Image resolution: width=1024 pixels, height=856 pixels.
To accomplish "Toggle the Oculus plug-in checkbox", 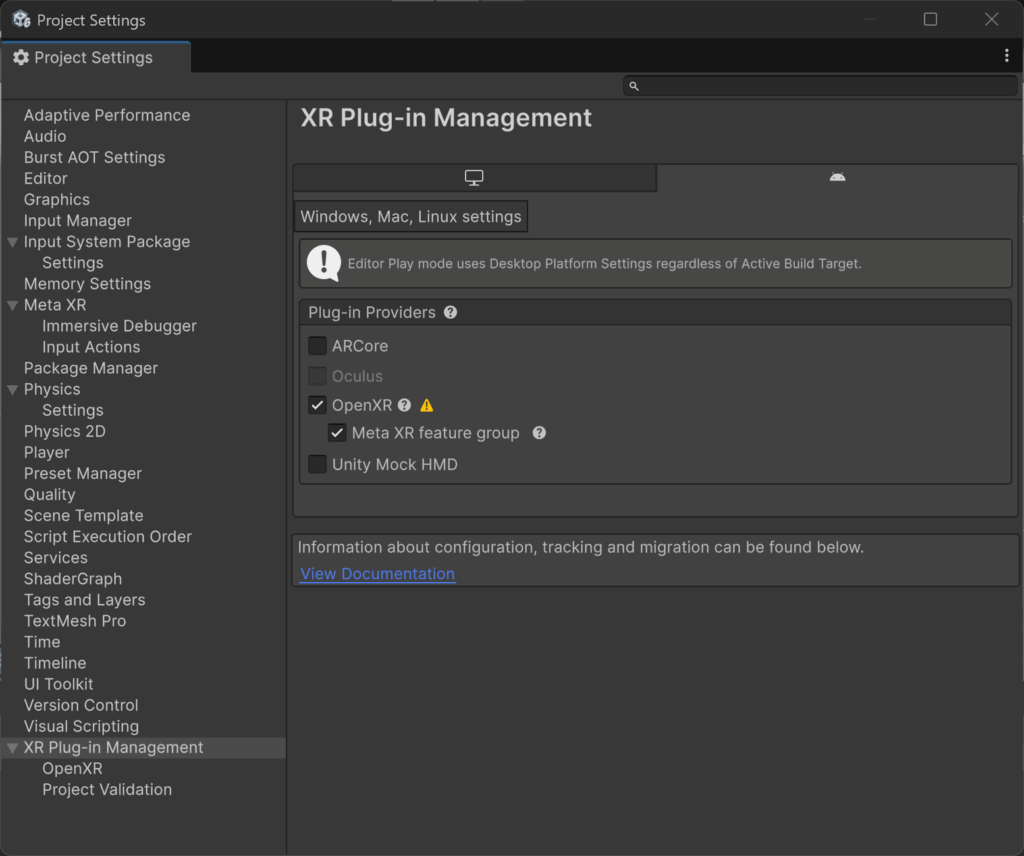I will pyautogui.click(x=317, y=376).
